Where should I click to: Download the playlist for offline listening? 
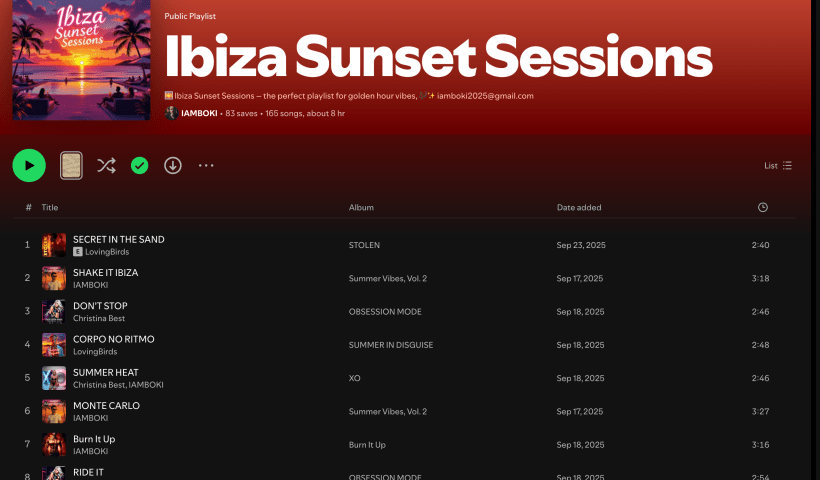coord(173,166)
